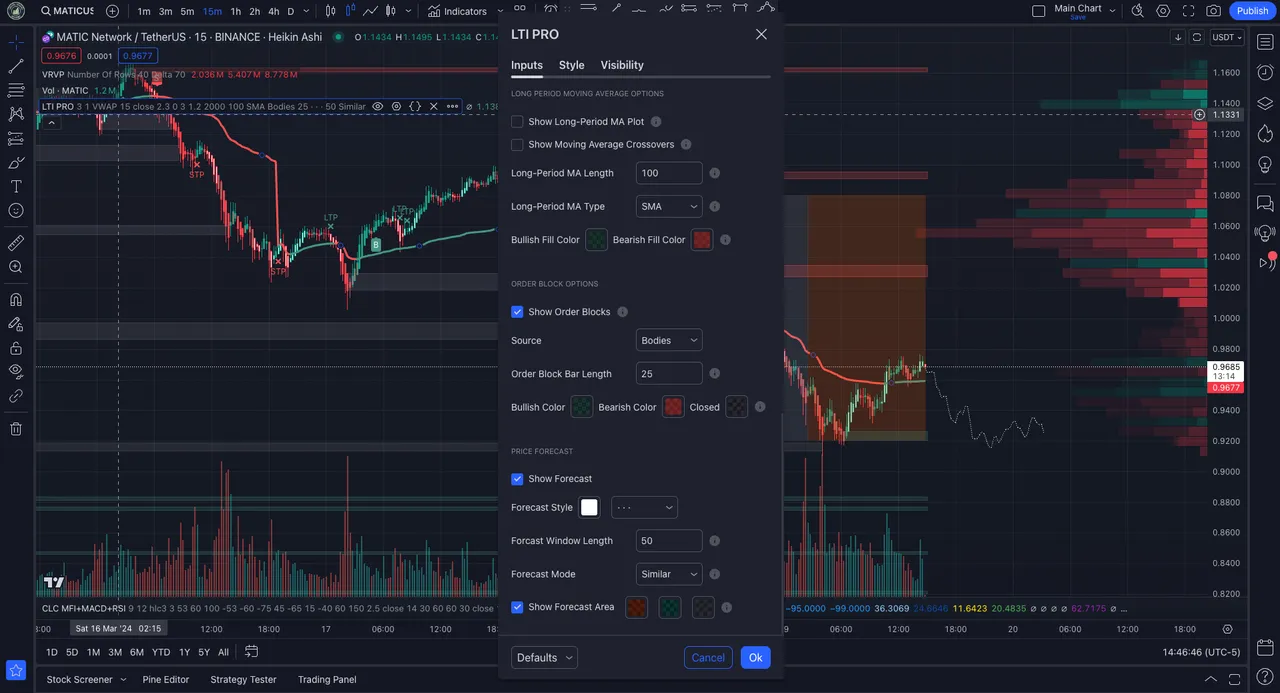Image resolution: width=1280 pixels, height=693 pixels.
Task: Open the ideas lightbulb panel
Action: pos(1265,164)
